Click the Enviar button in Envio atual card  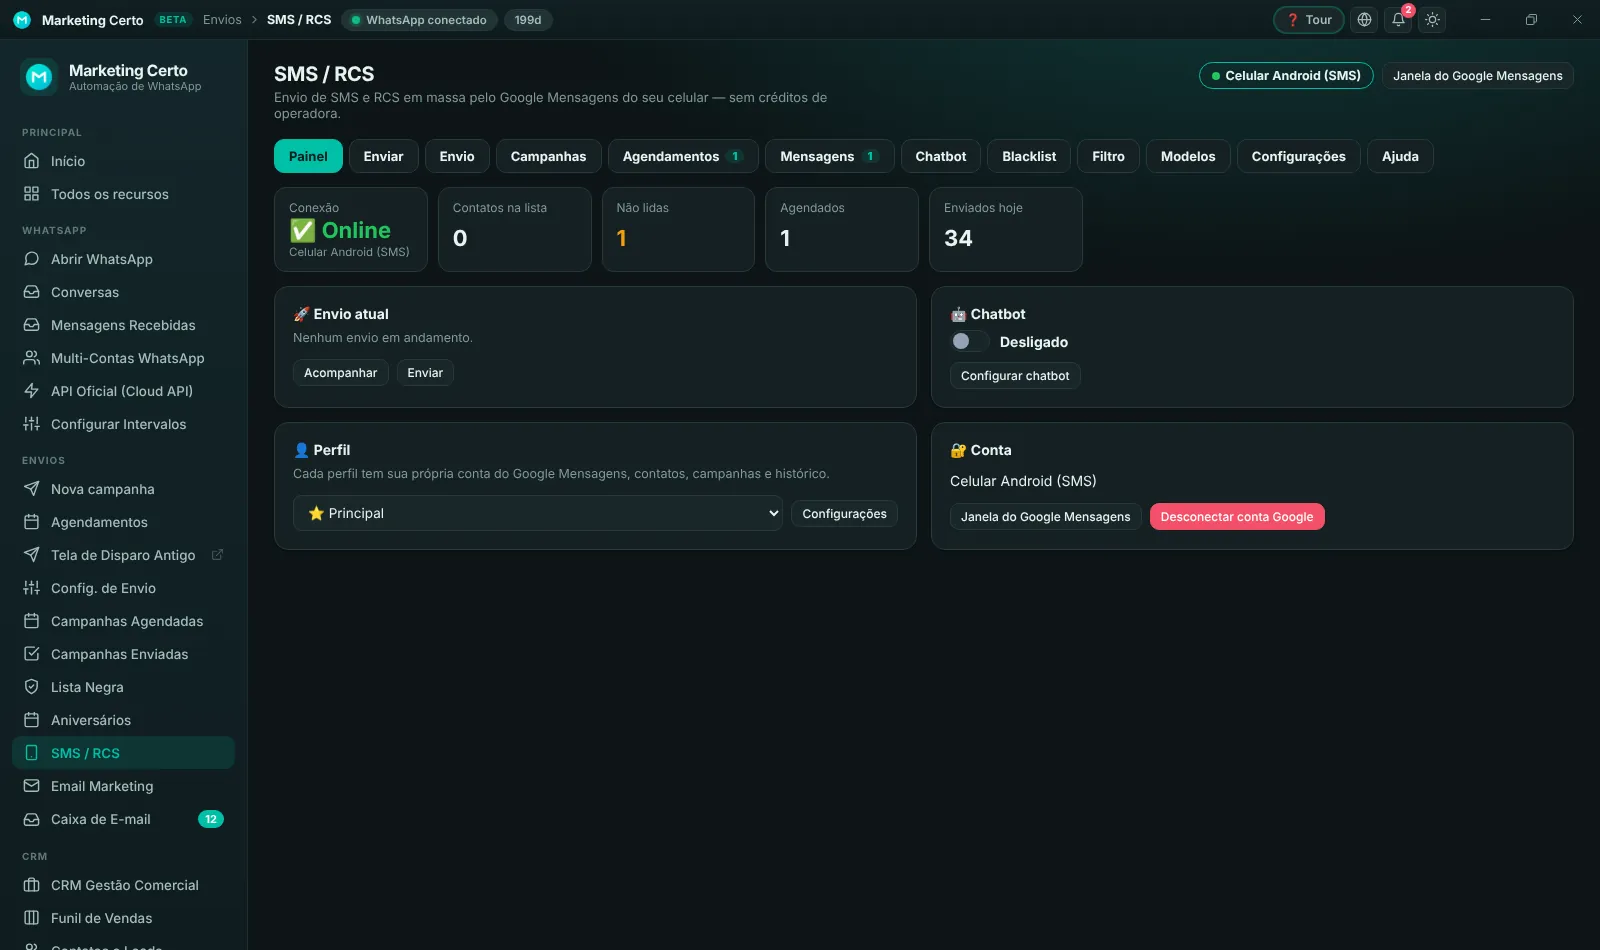pyautogui.click(x=425, y=373)
